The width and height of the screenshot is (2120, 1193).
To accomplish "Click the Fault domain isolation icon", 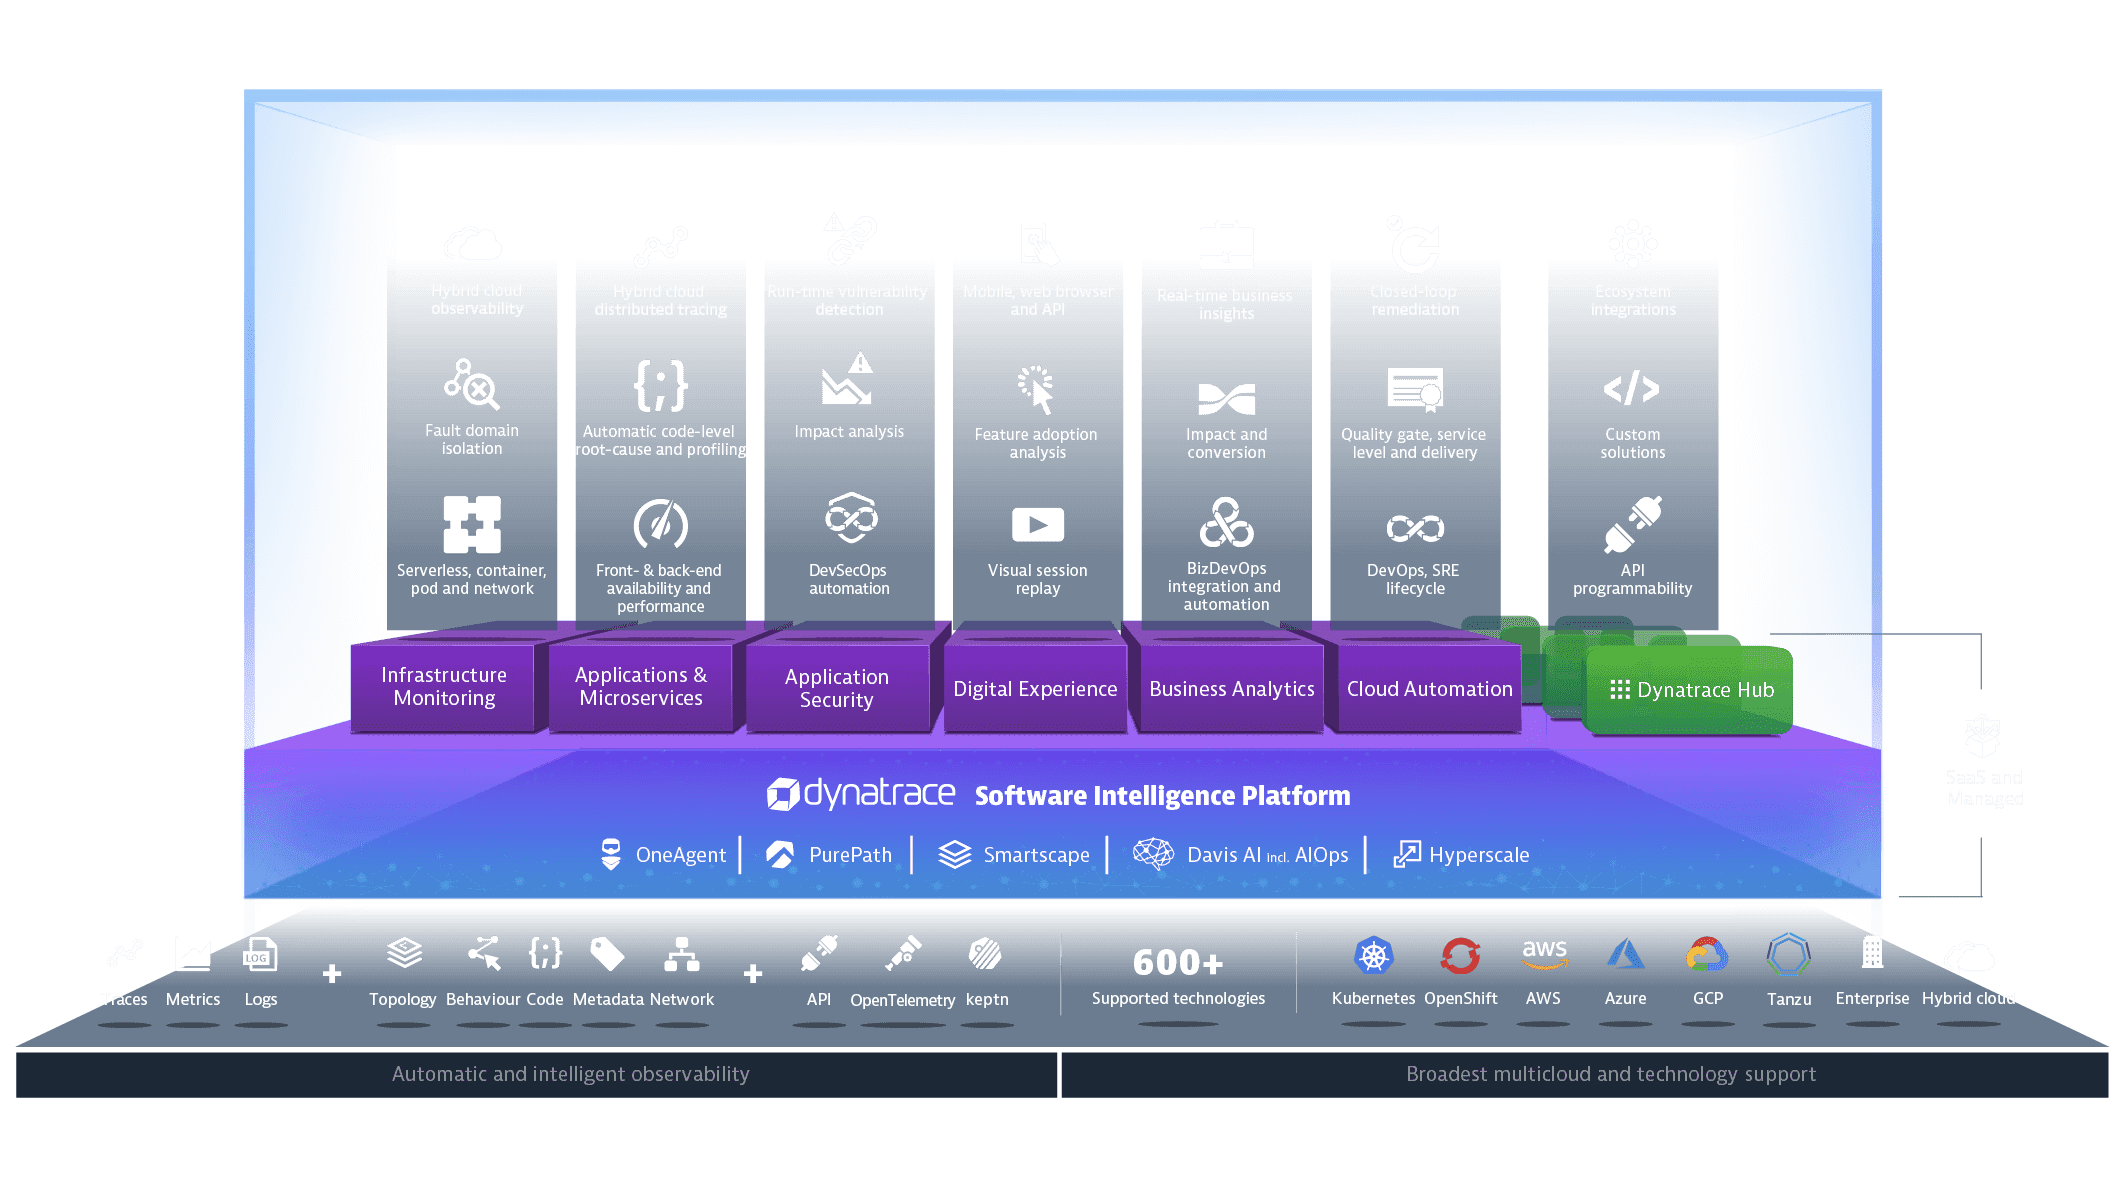I will [x=472, y=384].
